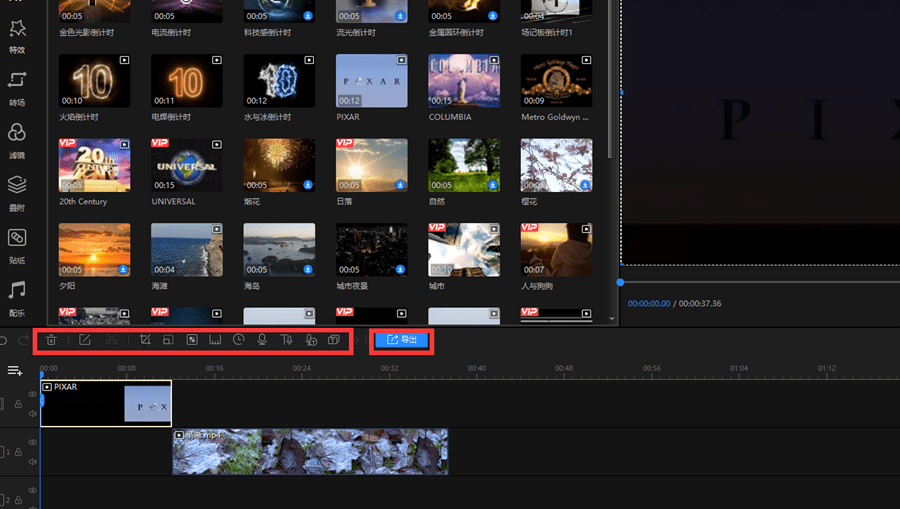Click the 00:16 mark on timeline ruler

pos(214,368)
